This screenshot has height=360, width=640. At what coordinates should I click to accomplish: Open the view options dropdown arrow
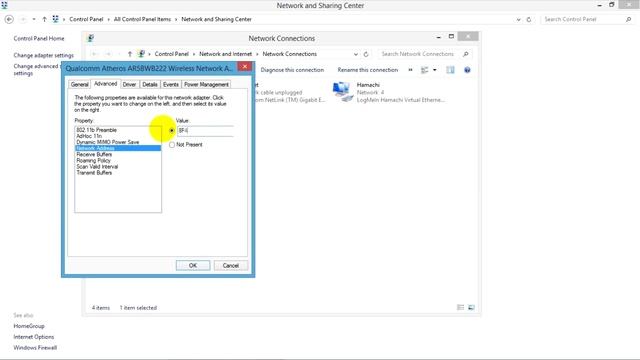click(435, 70)
